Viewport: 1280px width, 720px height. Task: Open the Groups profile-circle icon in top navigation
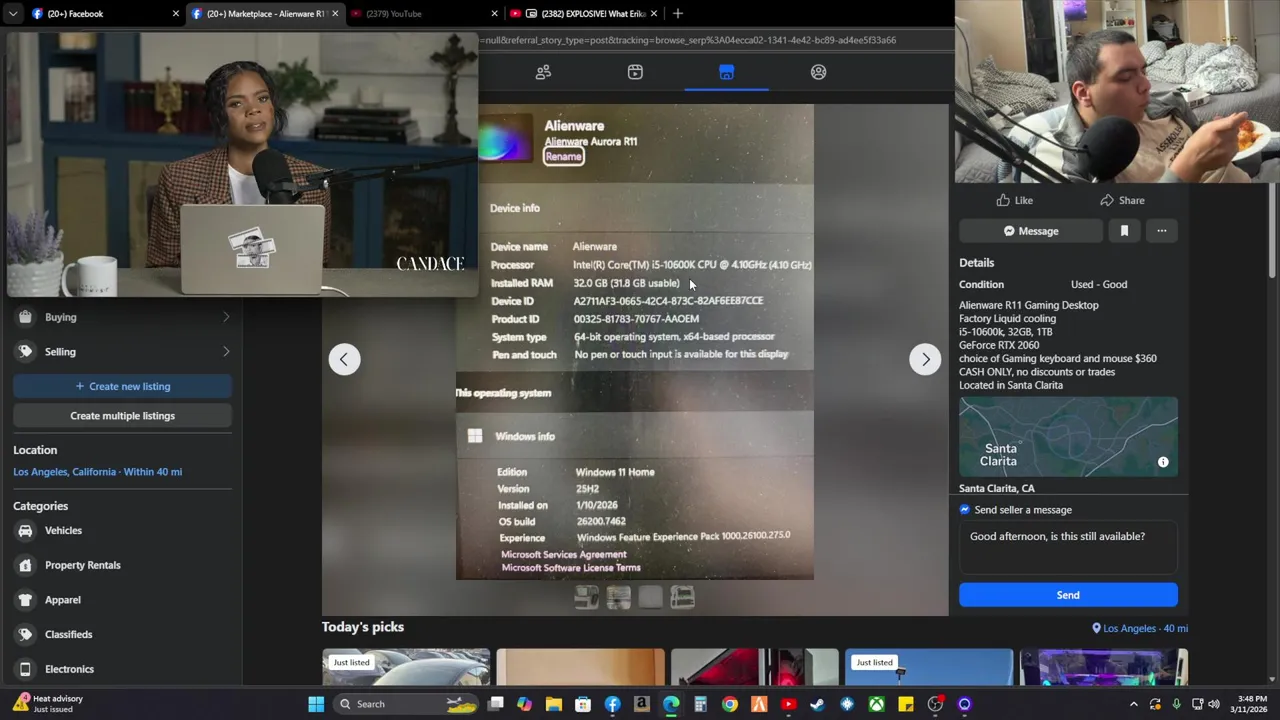click(x=818, y=72)
